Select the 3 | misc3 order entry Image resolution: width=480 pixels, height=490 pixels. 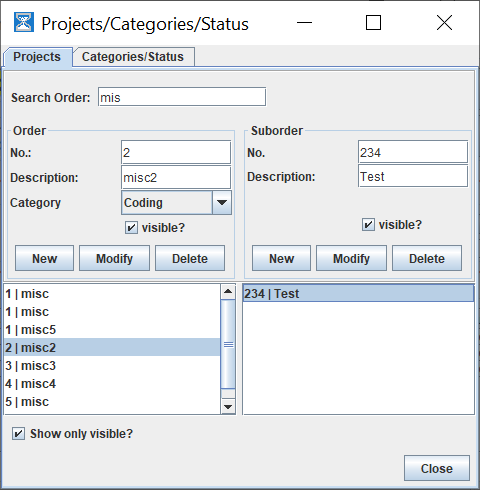tap(112, 366)
